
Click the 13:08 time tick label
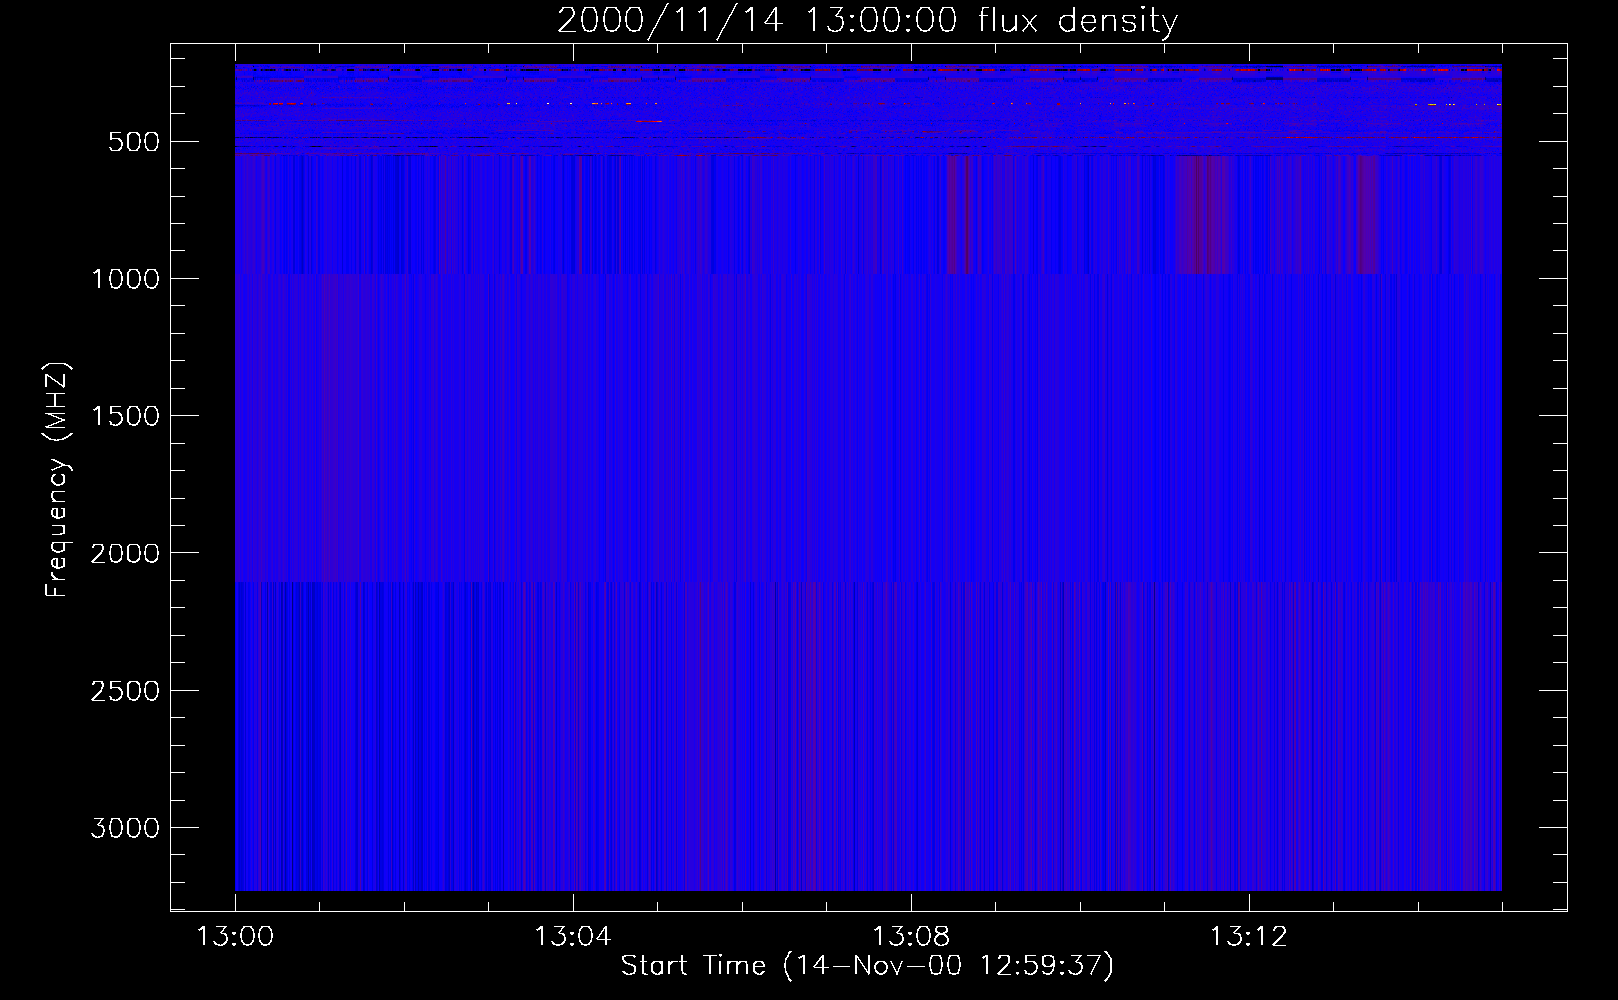[x=910, y=937]
